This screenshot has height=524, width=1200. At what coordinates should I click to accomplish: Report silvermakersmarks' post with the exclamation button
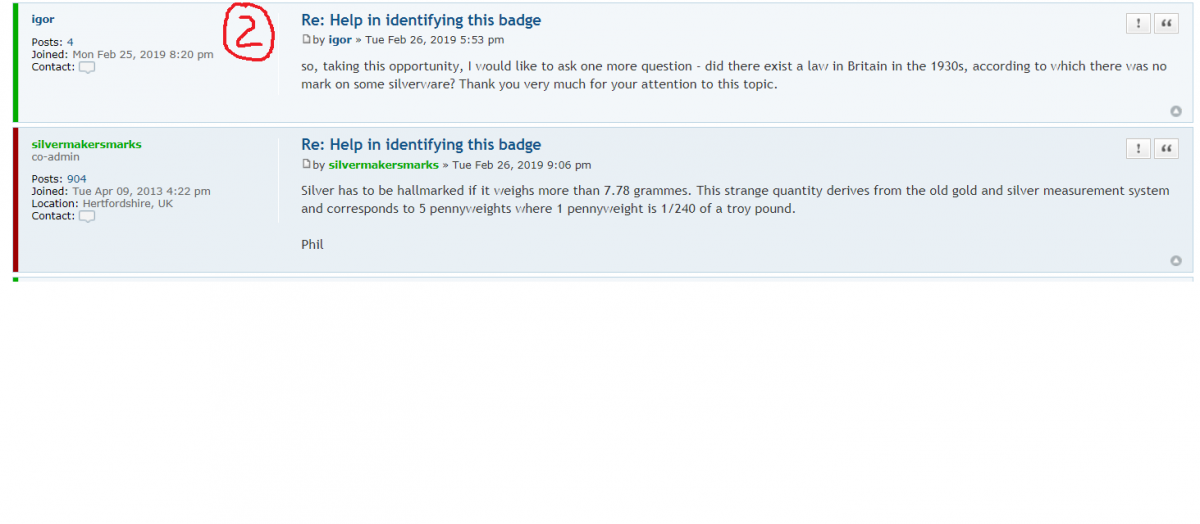point(1138,148)
